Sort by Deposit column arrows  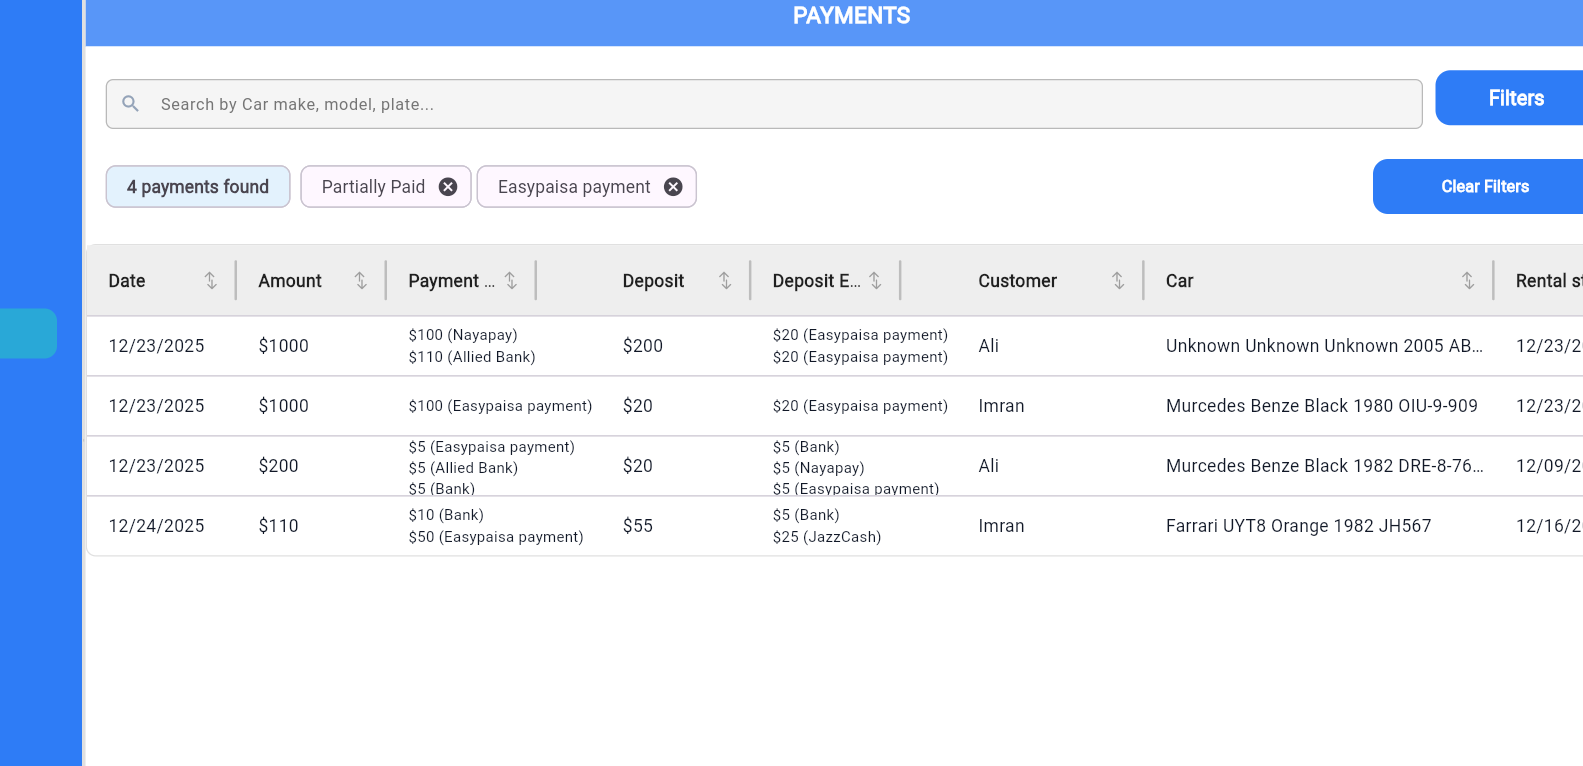[725, 281]
